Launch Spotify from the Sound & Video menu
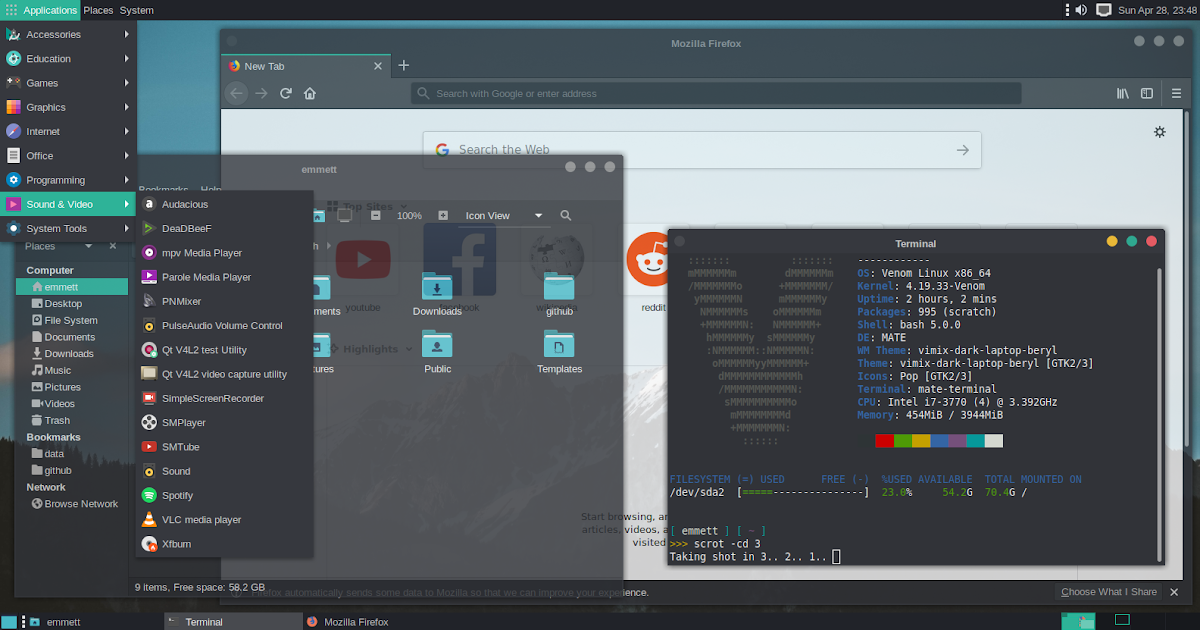Viewport: 1200px width, 630px height. point(179,495)
